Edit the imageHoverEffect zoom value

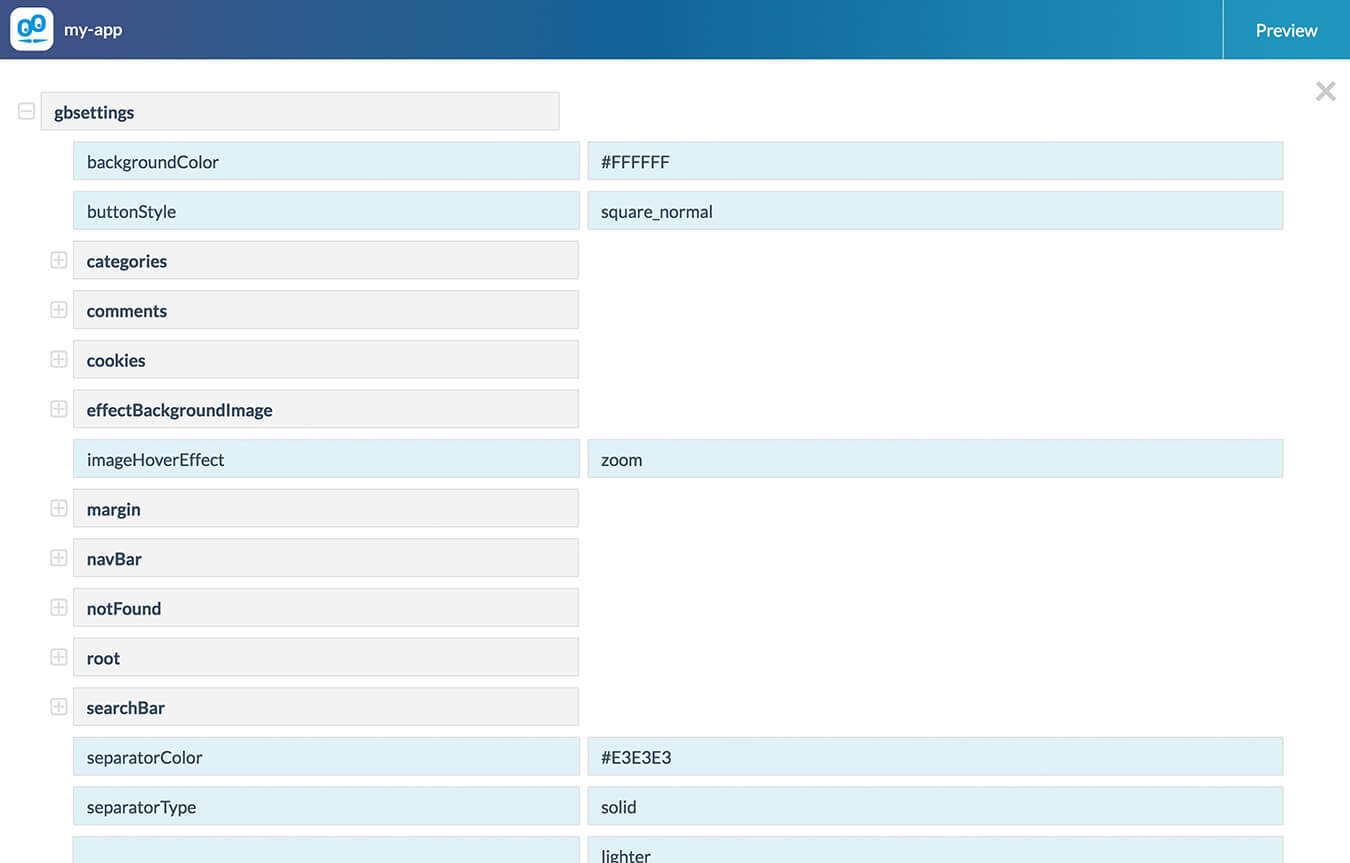click(x=934, y=459)
